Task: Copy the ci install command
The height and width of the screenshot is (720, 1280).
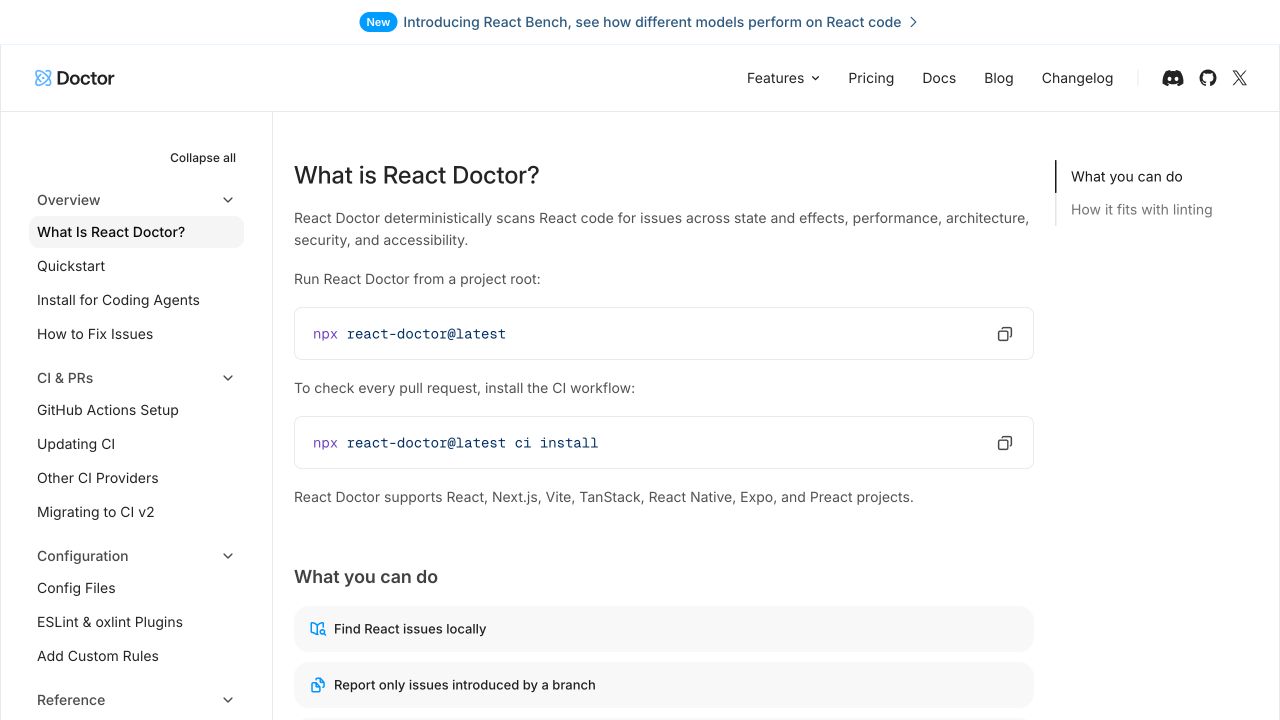Action: [x=1005, y=443]
